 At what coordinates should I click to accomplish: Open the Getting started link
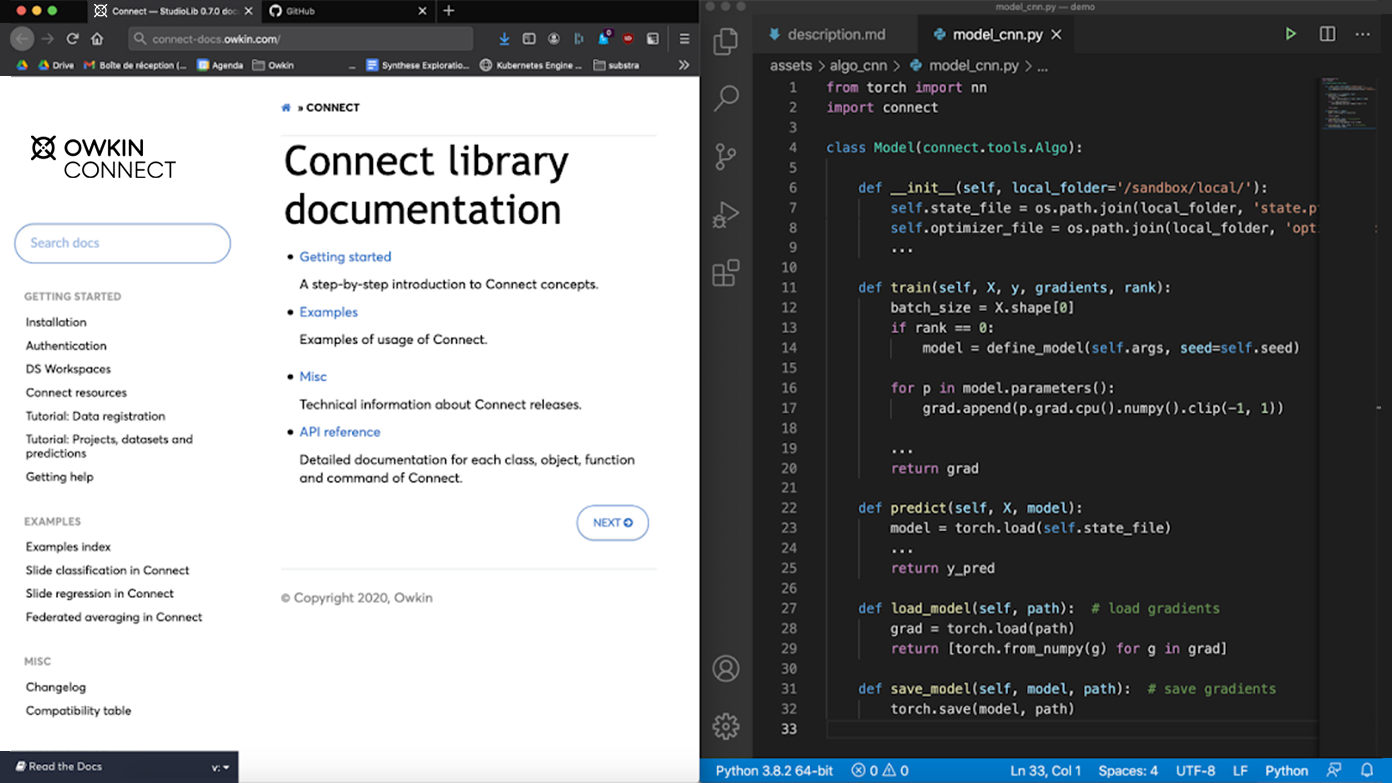(x=345, y=257)
